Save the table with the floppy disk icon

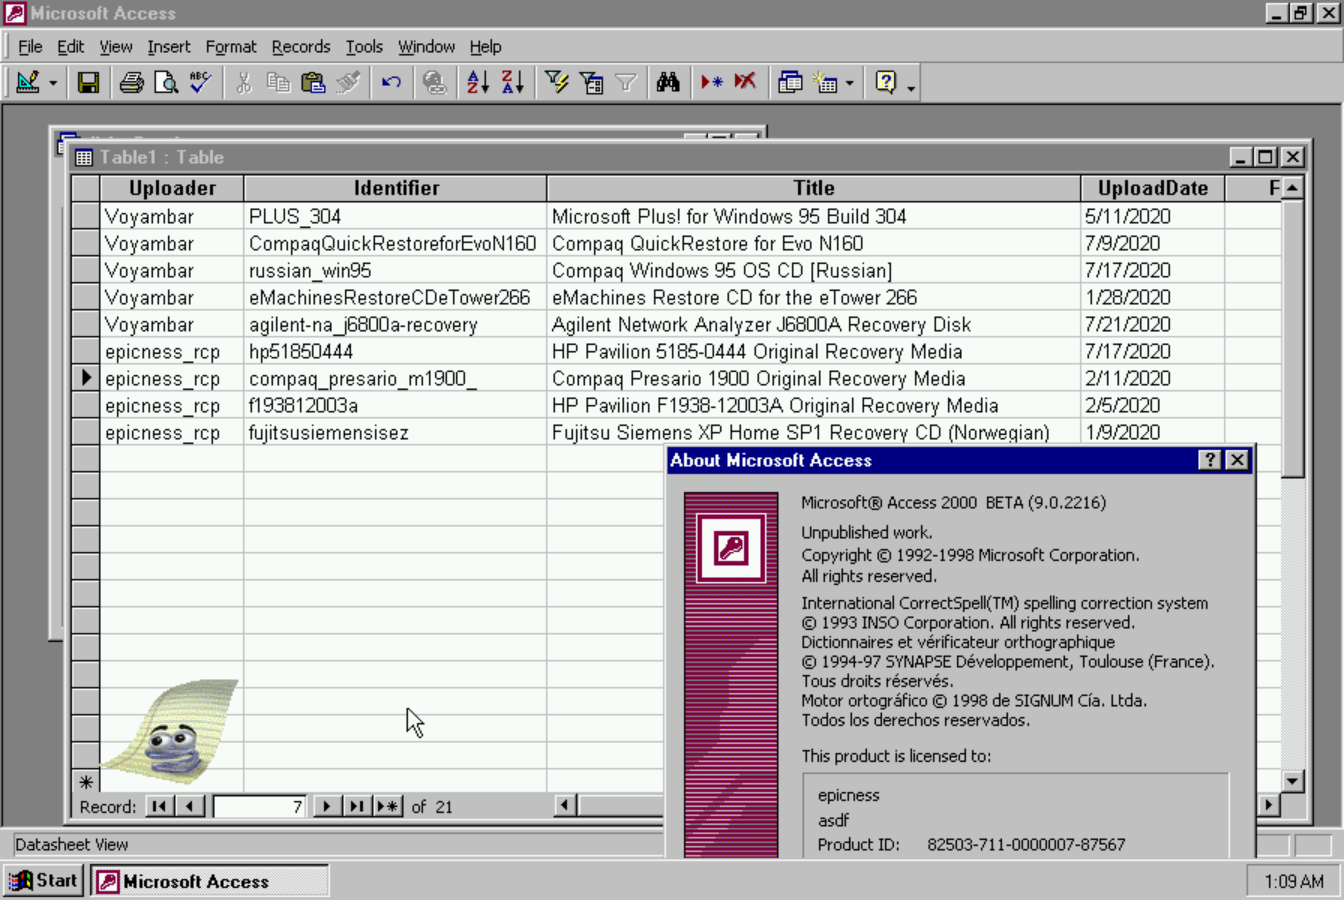(88, 82)
